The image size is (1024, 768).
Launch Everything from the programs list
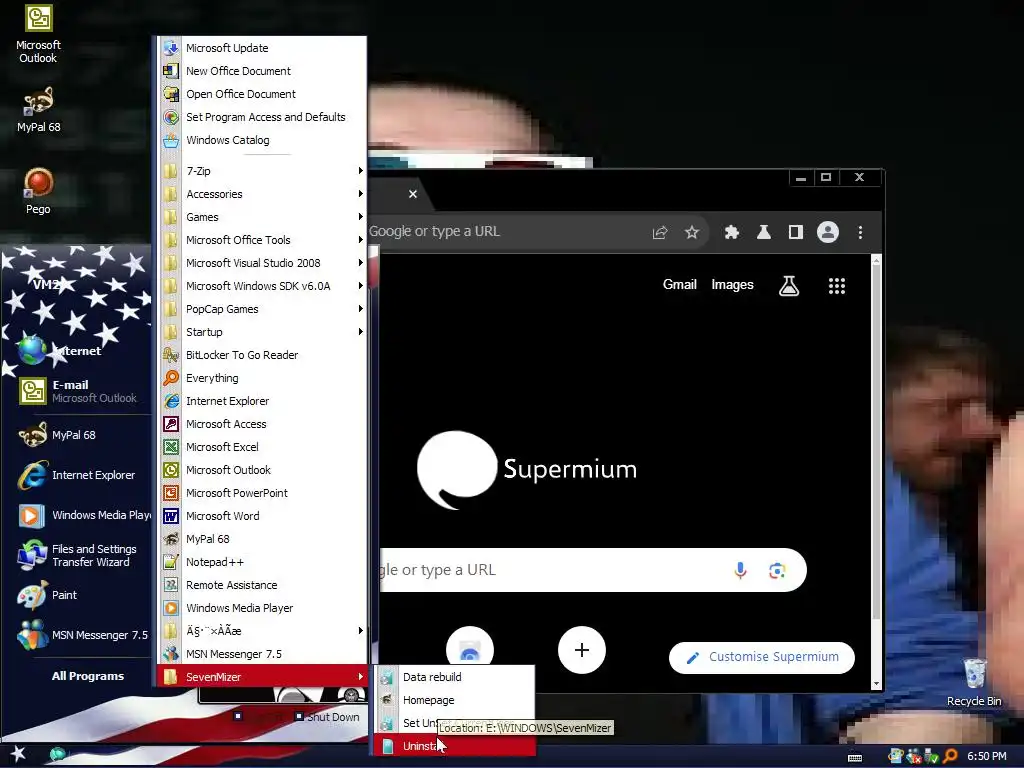tap(262, 377)
